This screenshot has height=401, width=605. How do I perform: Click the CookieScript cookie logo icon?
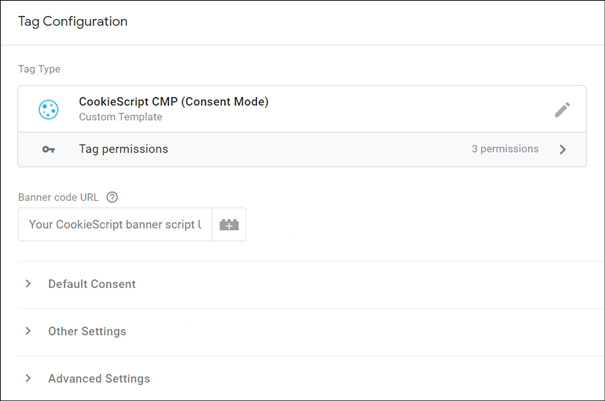[x=48, y=109]
